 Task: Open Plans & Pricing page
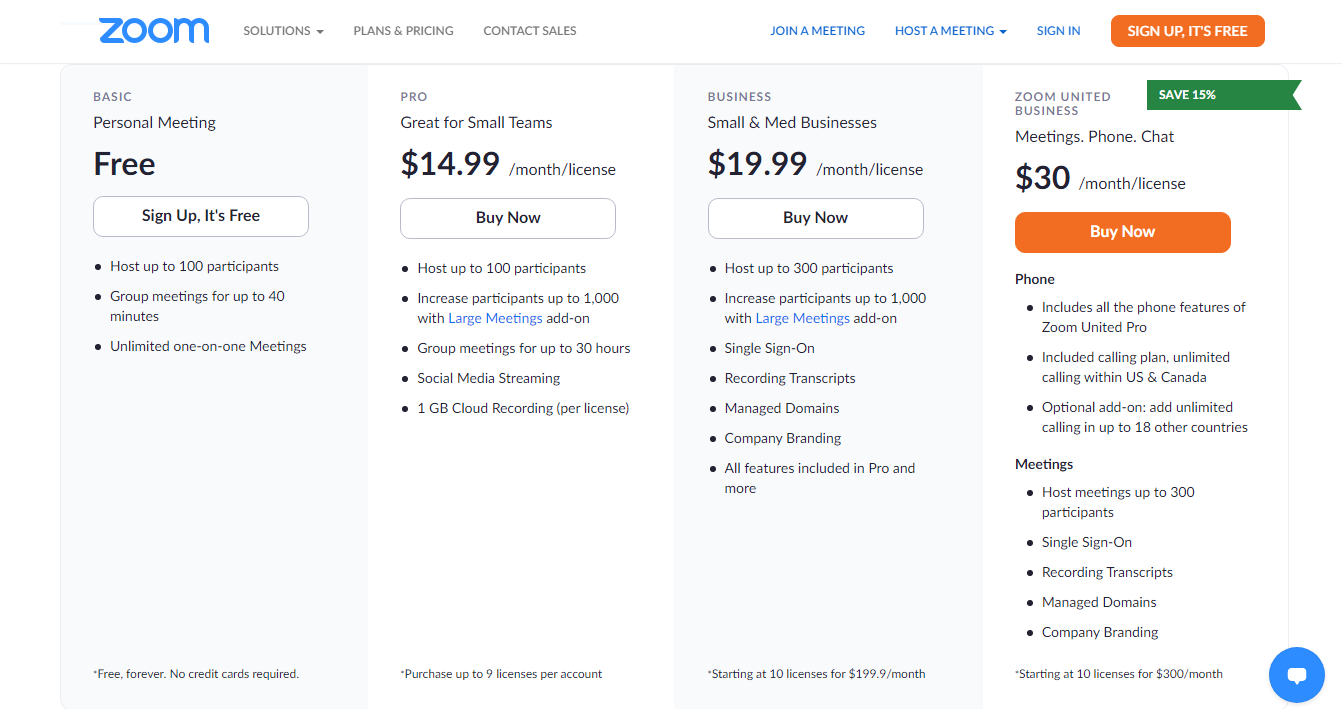403,31
